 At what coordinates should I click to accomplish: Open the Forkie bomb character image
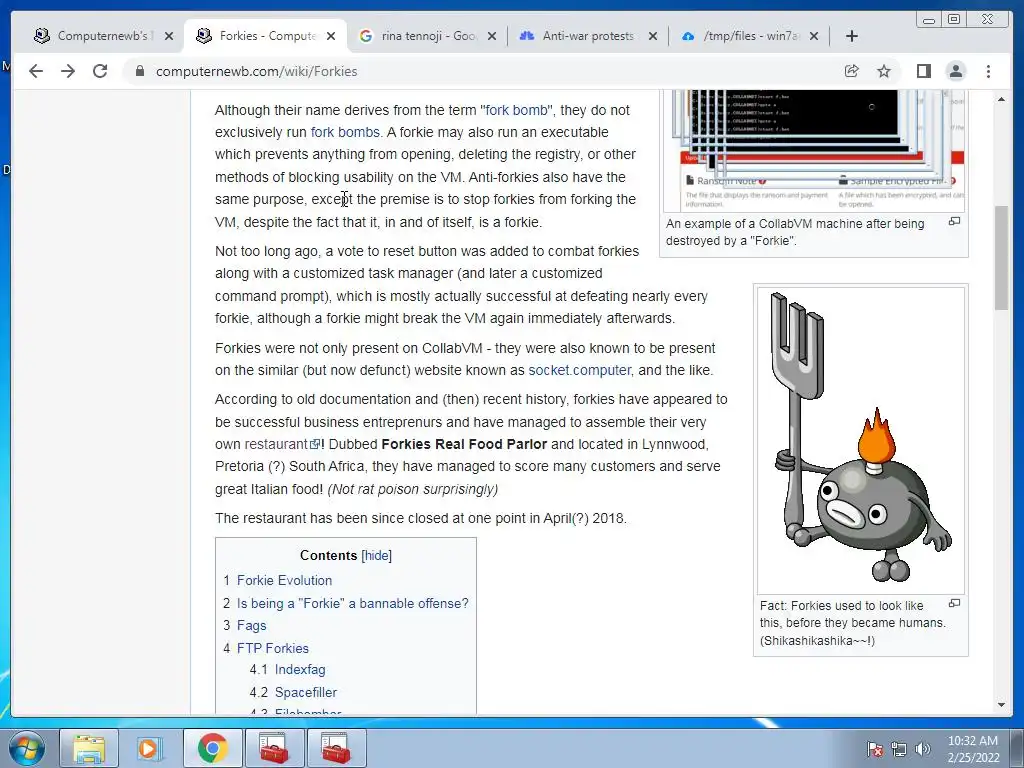coord(861,440)
